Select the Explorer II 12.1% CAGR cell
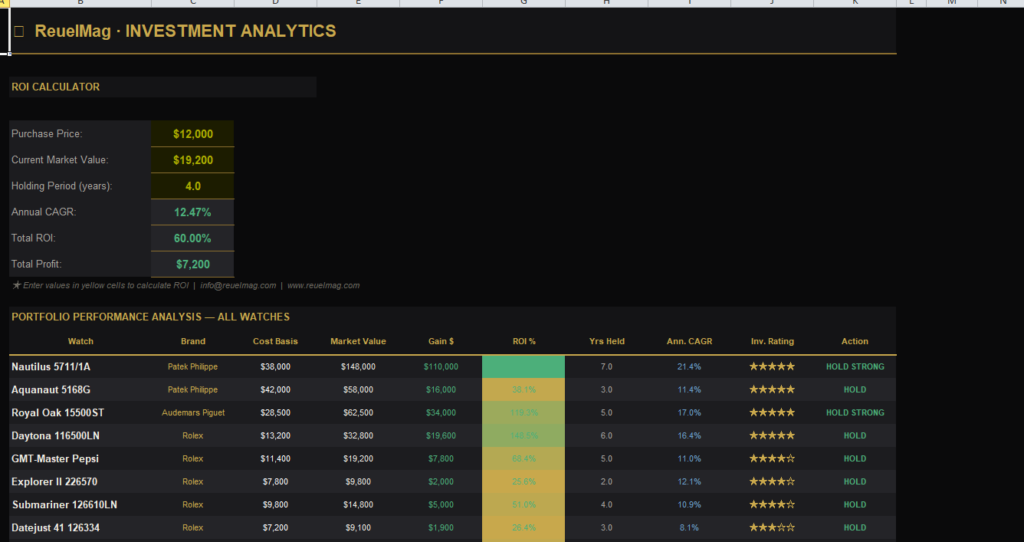Screen dimensions: 1024x542 point(689,482)
